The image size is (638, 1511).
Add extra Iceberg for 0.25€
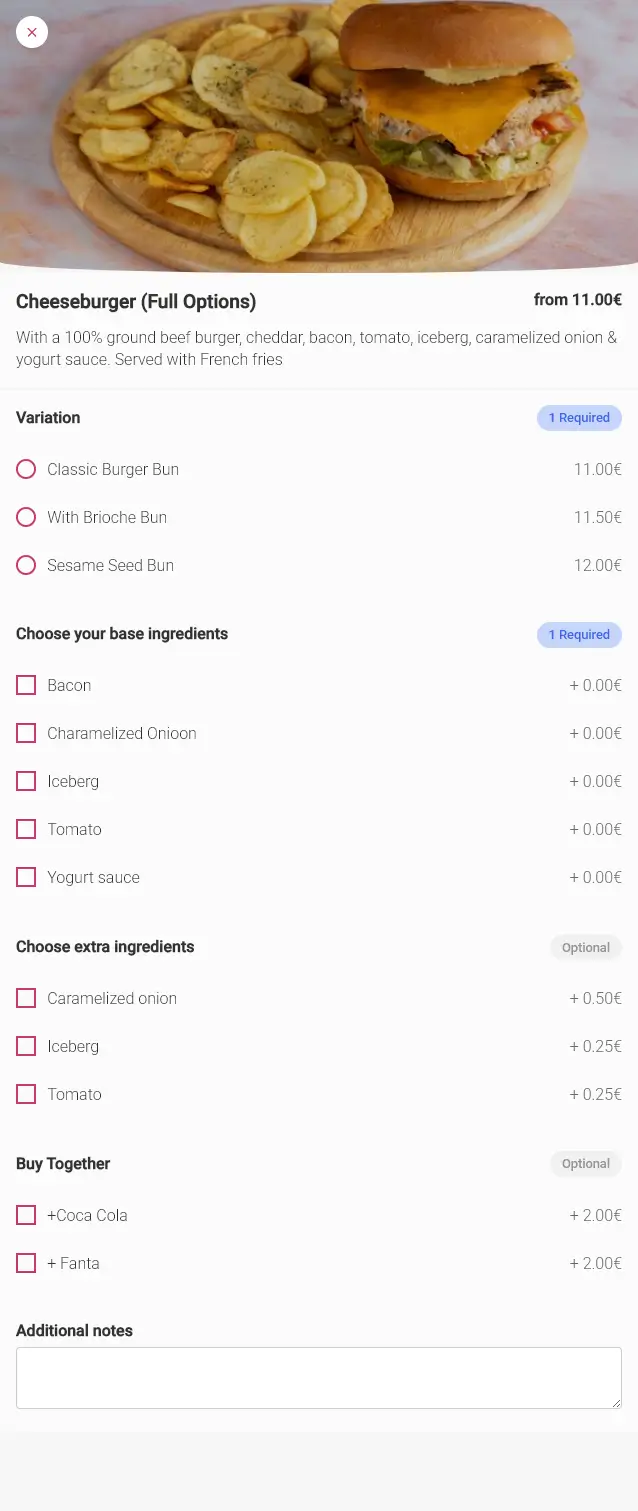26,1046
